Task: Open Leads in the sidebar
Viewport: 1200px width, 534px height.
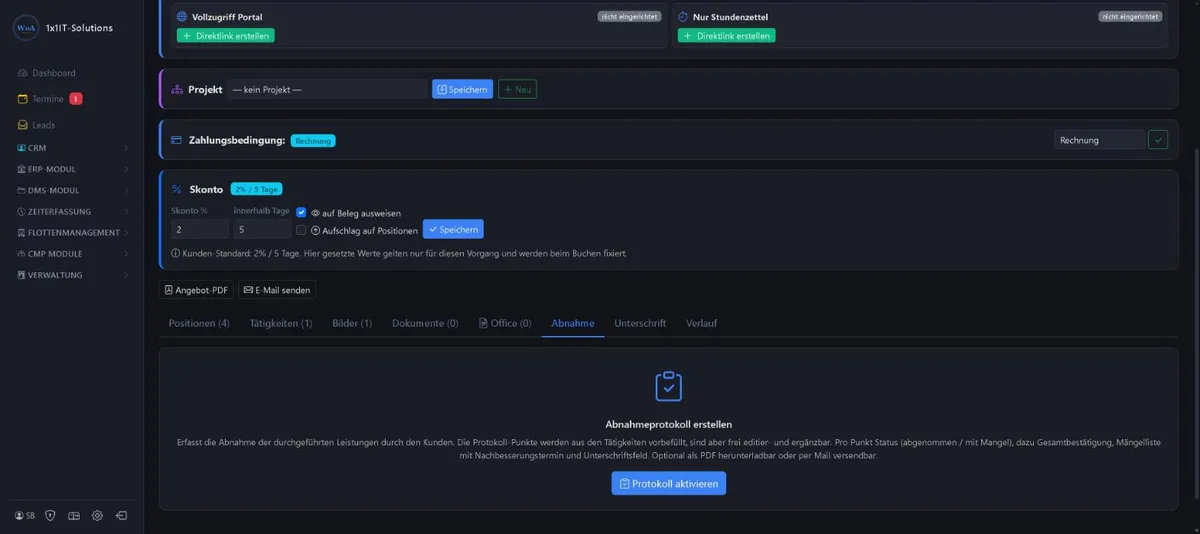Action: click(x=37, y=125)
